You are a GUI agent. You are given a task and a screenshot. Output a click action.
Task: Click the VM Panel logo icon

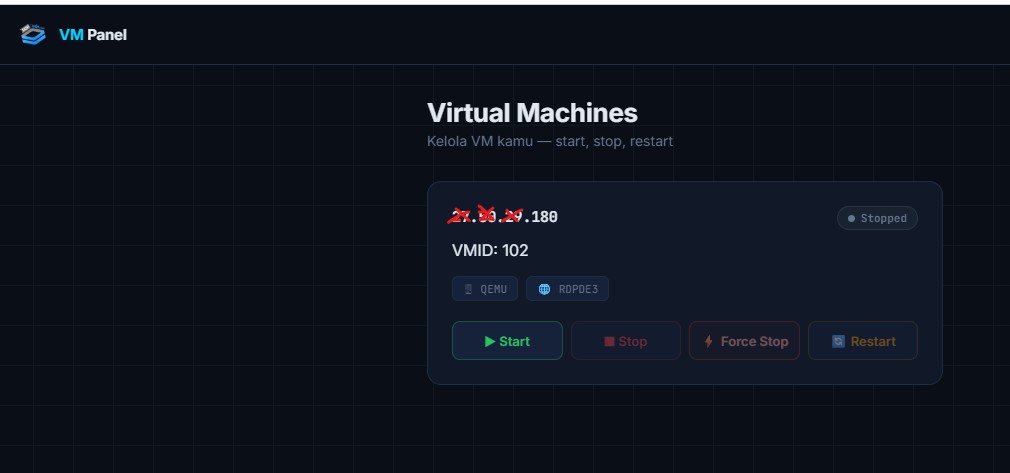click(33, 34)
